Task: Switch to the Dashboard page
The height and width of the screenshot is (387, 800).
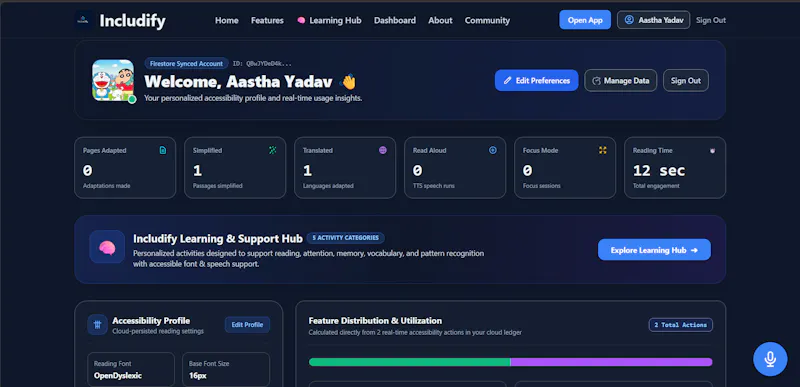Action: coord(395,20)
